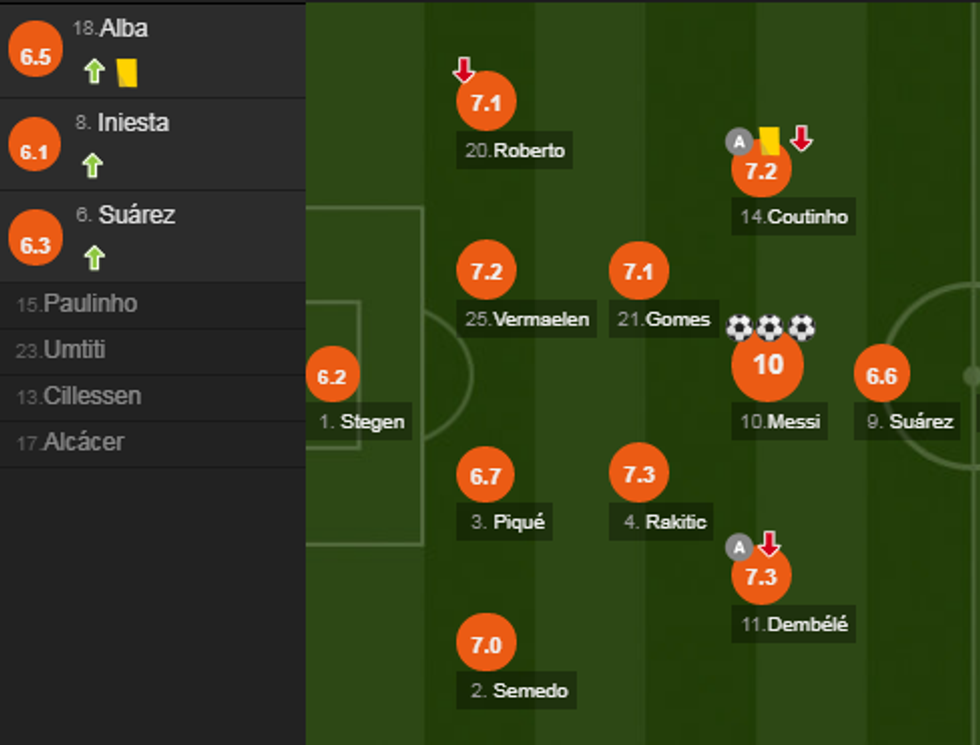Click the assist badge next to Coutinho

tap(738, 142)
